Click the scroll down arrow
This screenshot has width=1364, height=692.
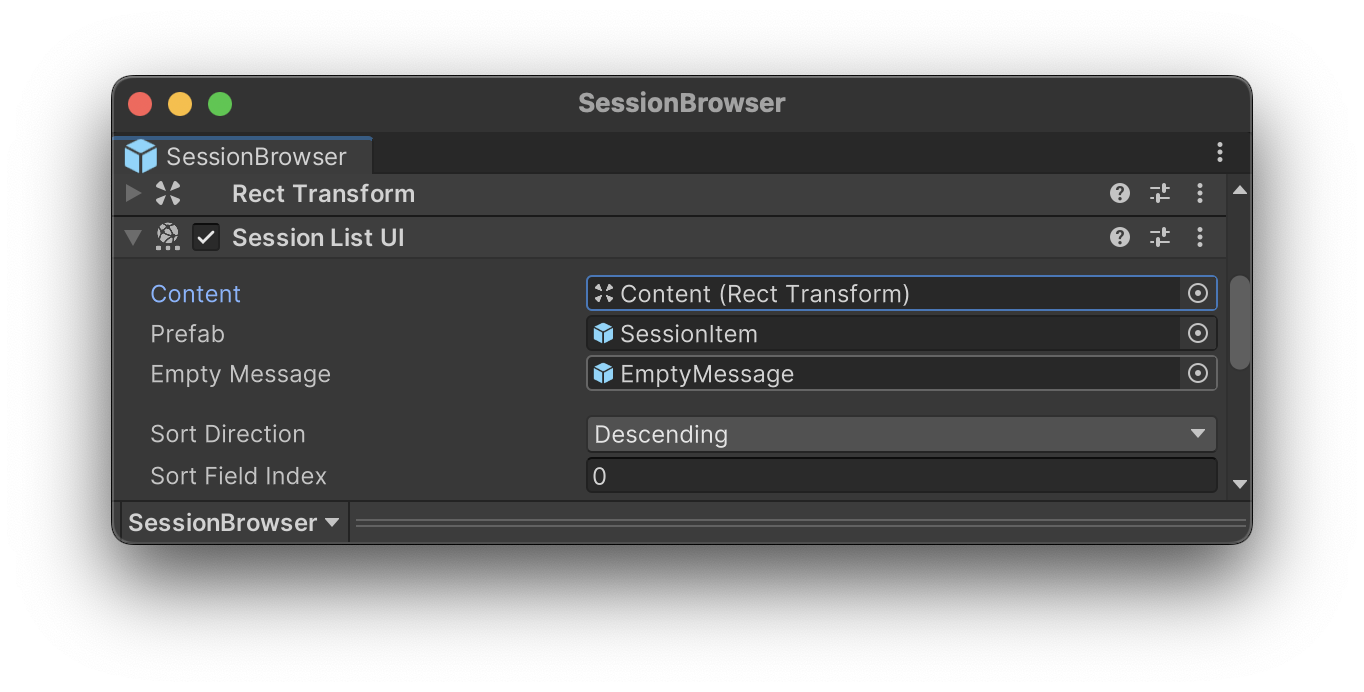pos(1240,484)
